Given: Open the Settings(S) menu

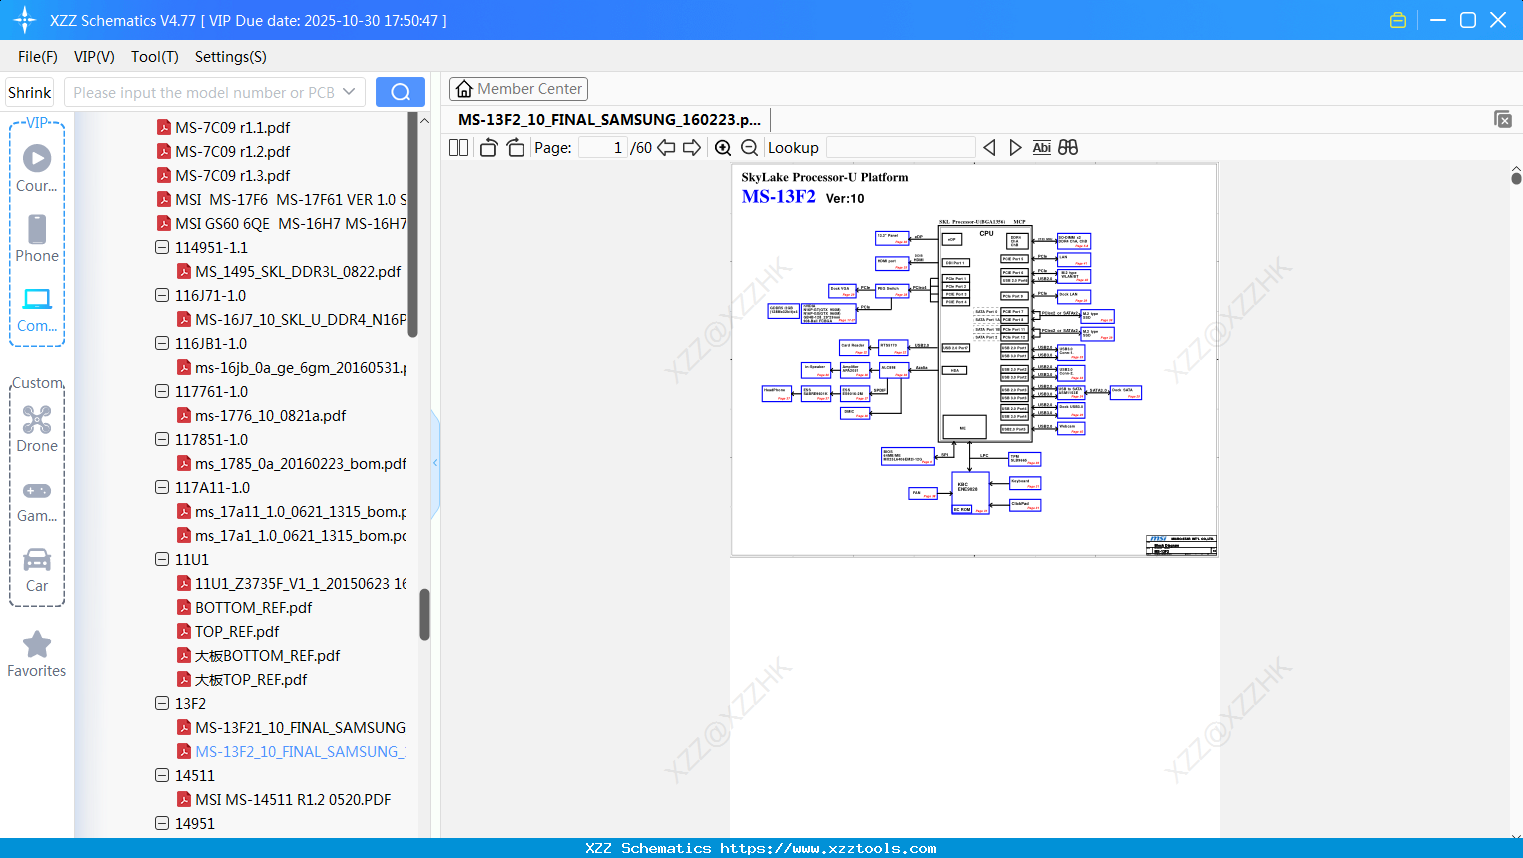Looking at the screenshot, I should coord(231,57).
